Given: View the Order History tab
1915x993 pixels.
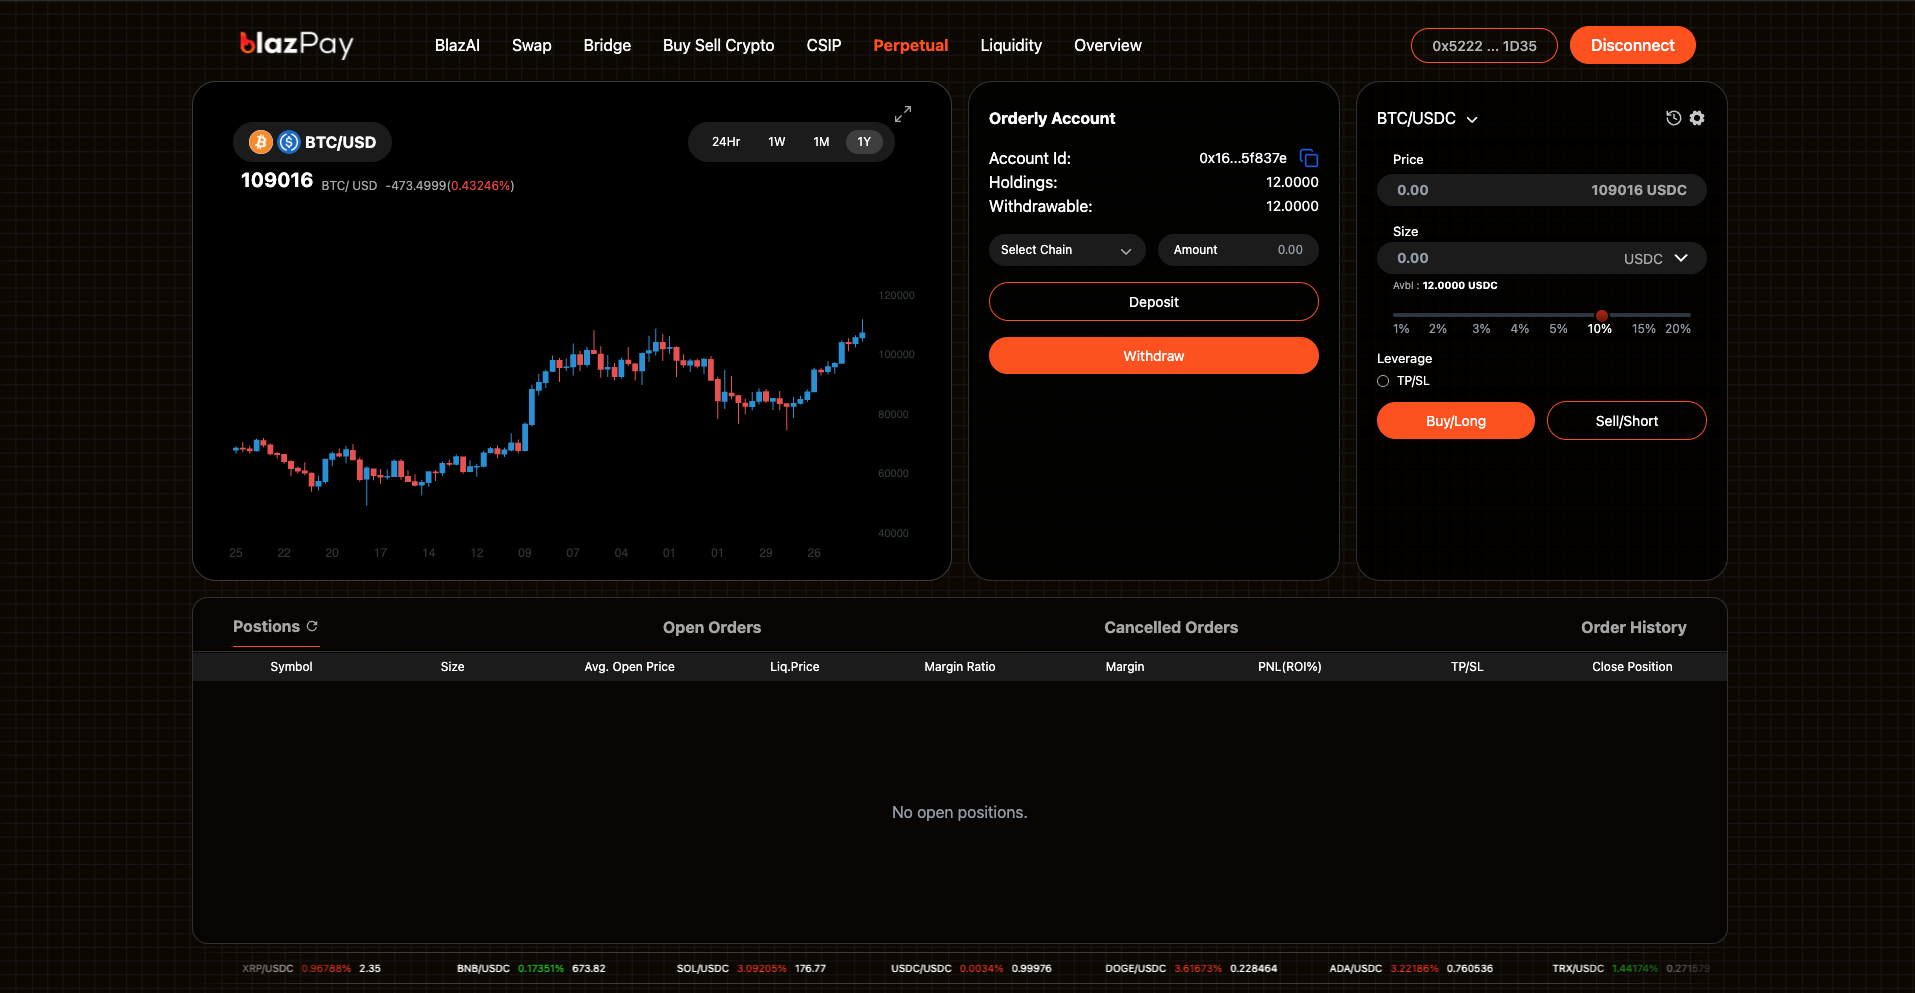Looking at the screenshot, I should coord(1634,627).
